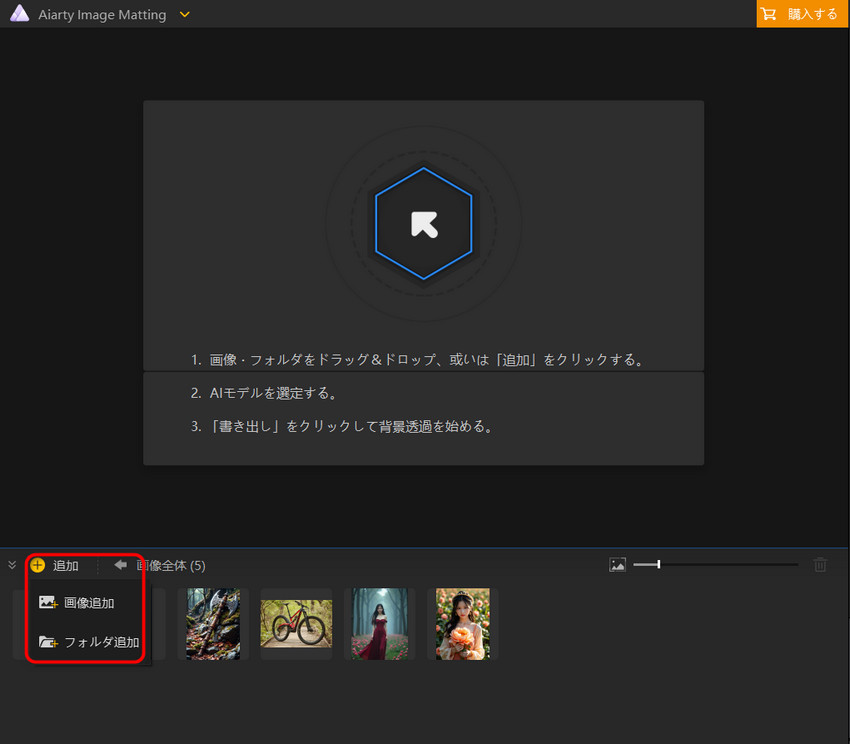Click the folder-add icon in menu
850x744 pixels.
coord(48,642)
